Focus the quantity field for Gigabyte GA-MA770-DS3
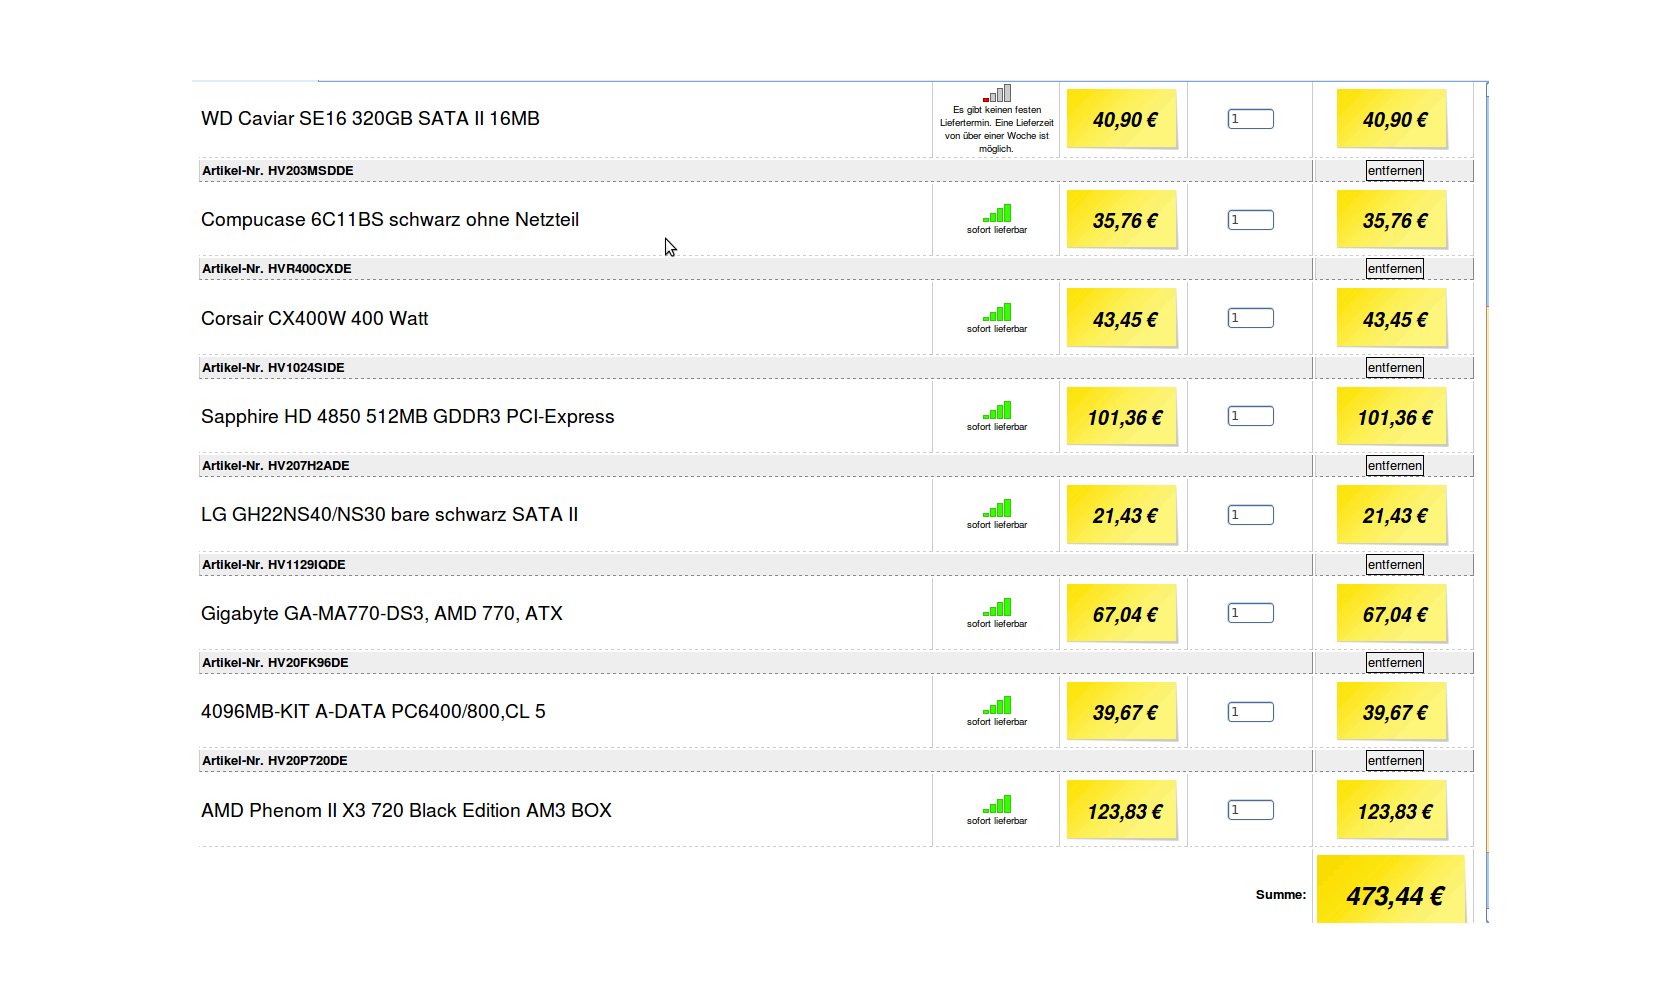The height and width of the screenshot is (1002, 1680). click(1251, 613)
